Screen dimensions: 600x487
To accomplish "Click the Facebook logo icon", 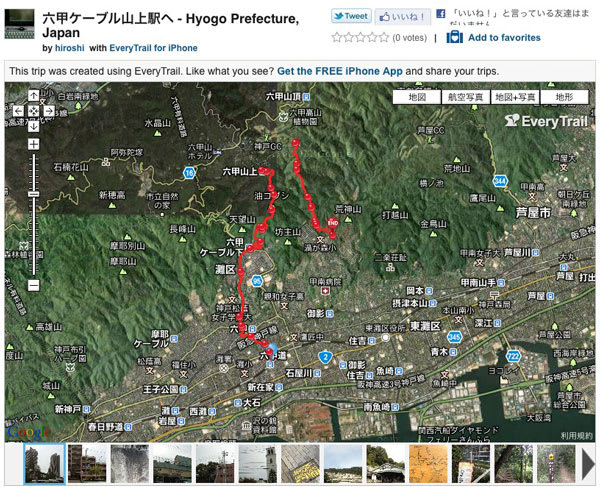I will tap(440, 14).
